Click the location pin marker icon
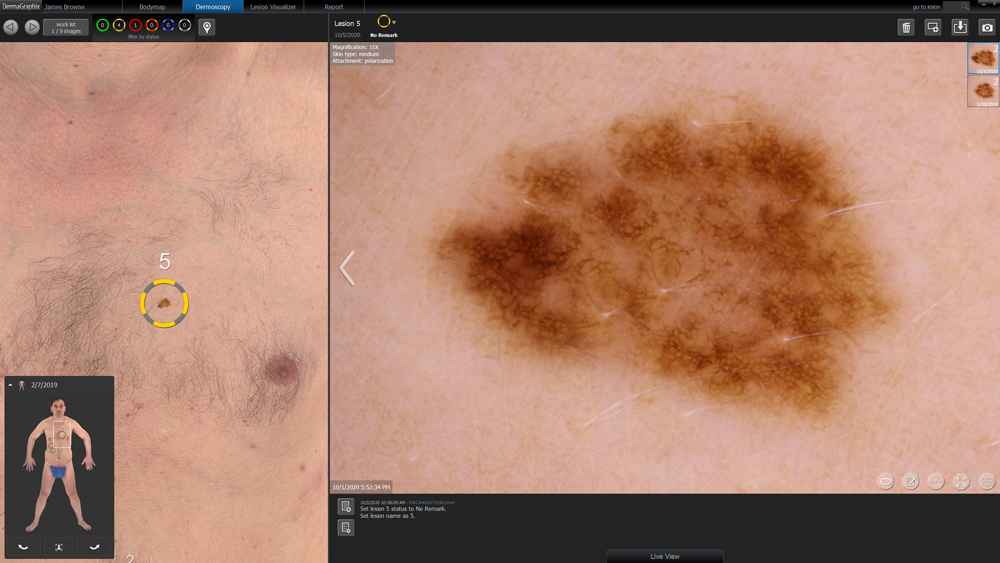1000x563 pixels. [207, 27]
